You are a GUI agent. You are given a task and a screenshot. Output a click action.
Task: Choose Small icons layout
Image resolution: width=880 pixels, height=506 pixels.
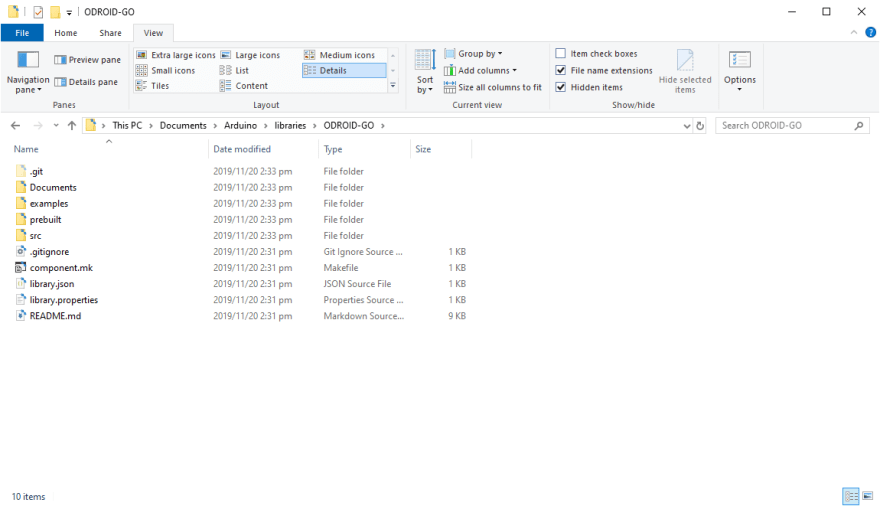pos(166,70)
